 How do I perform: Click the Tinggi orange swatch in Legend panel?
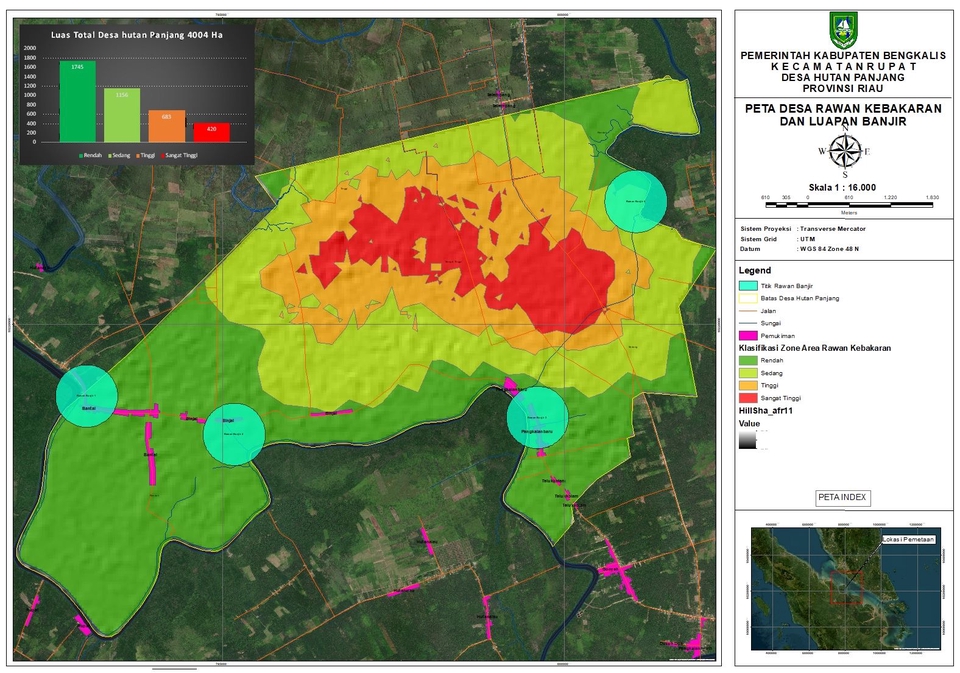pos(748,385)
